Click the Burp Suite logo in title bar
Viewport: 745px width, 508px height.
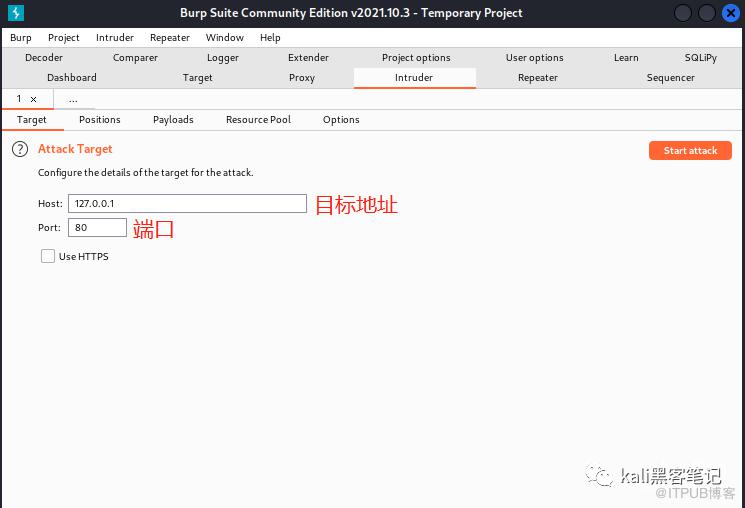16,13
